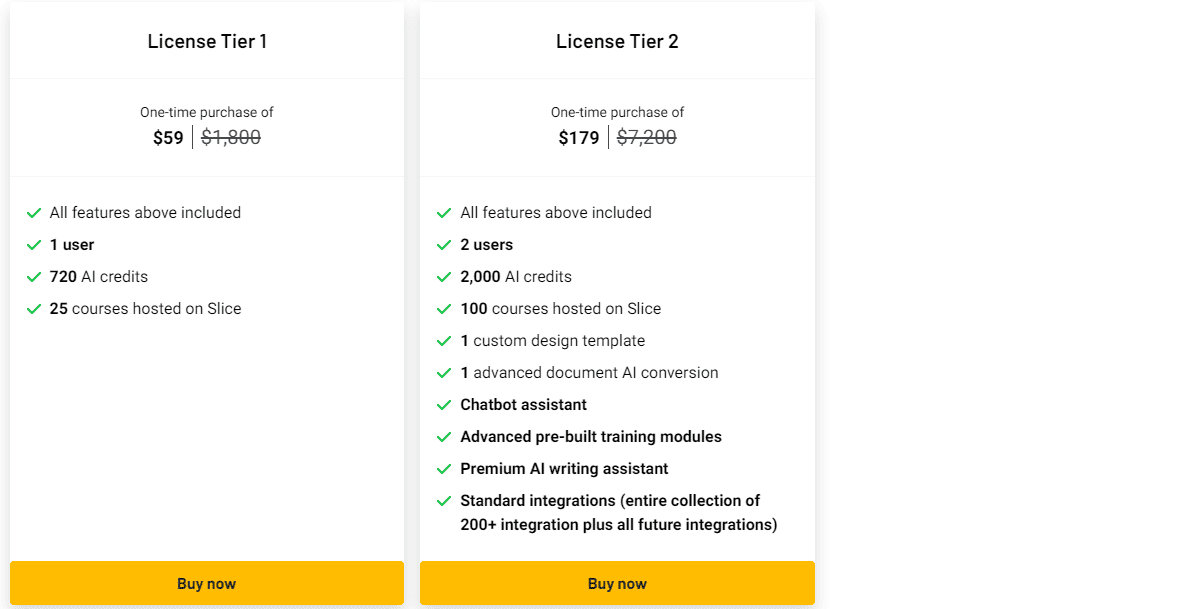Click "1 advanced document AI conversion" item
This screenshot has height=609, width=1197.
click(x=589, y=372)
